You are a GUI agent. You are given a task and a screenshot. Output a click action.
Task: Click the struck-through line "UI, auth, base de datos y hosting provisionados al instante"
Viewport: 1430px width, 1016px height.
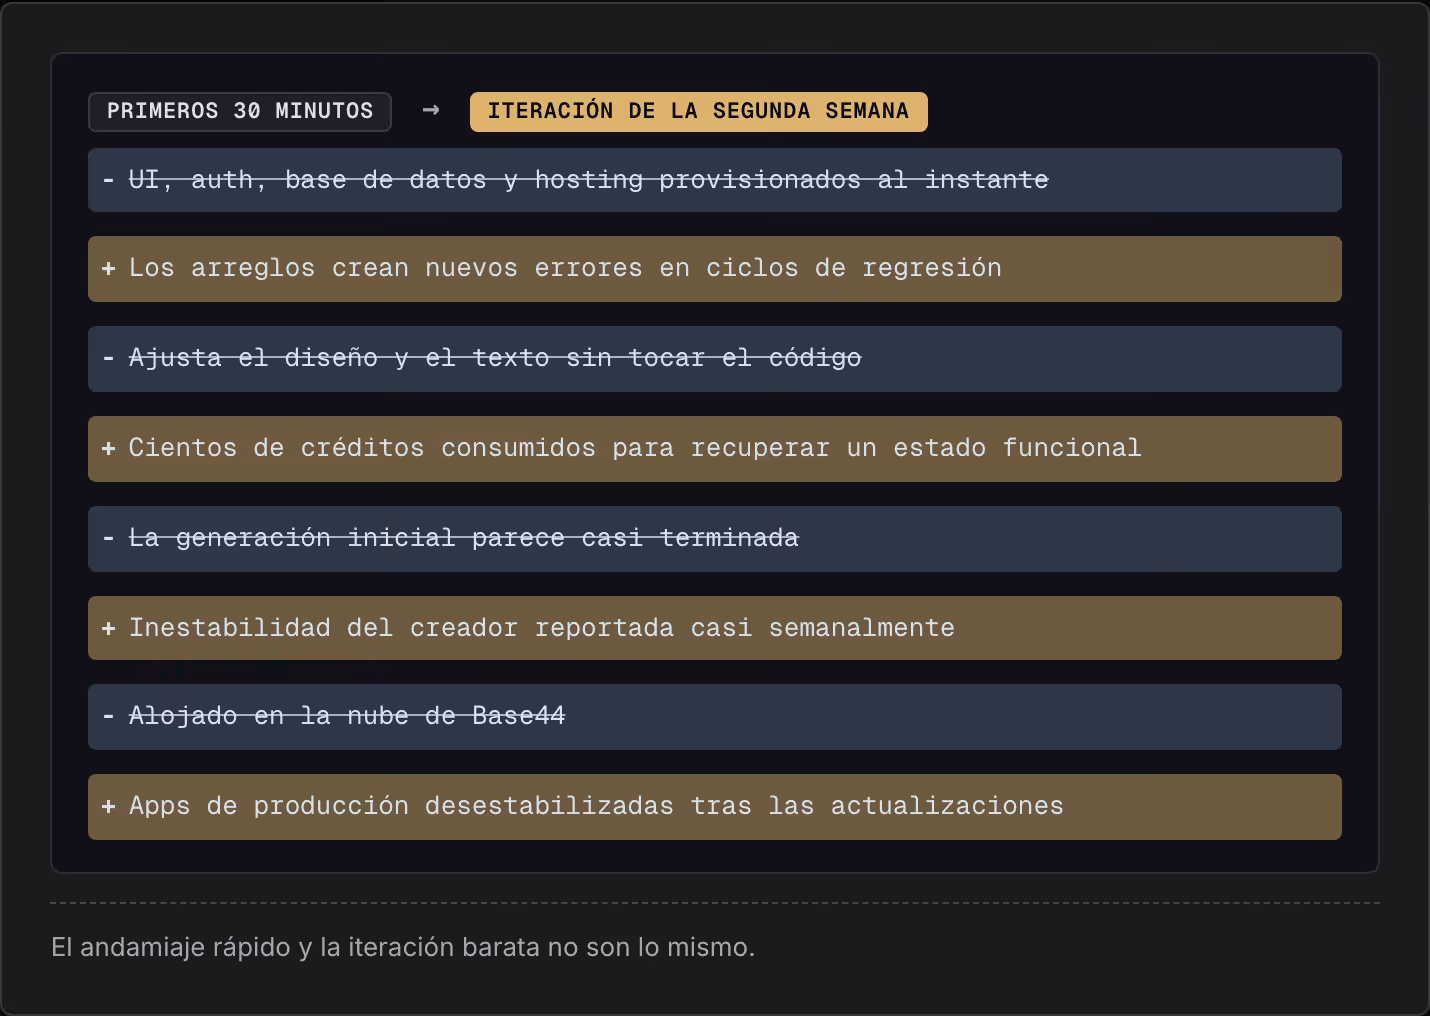tap(715, 180)
